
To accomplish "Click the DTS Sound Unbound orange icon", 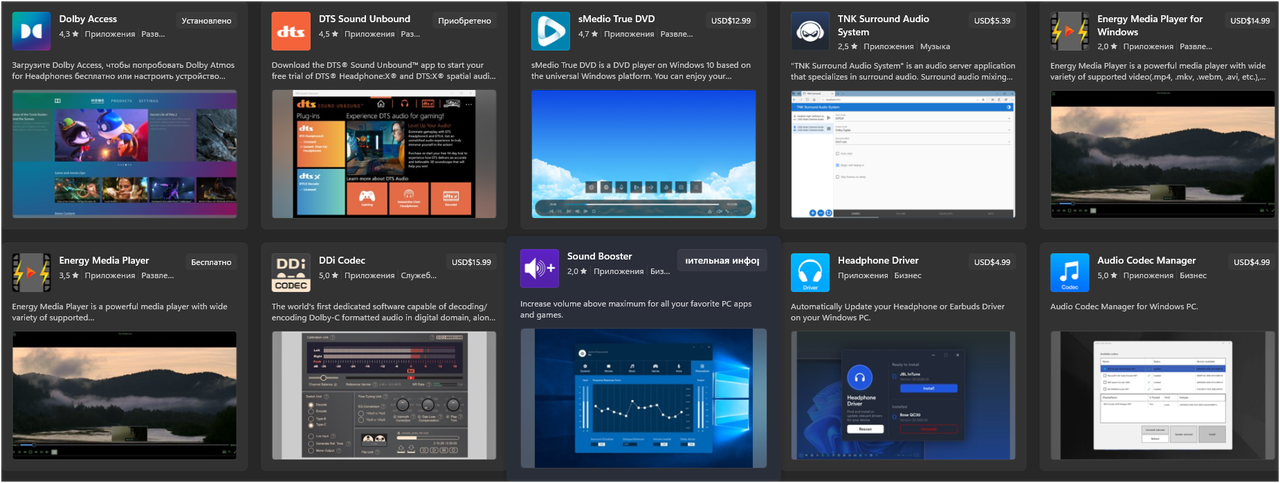I will pos(291,31).
